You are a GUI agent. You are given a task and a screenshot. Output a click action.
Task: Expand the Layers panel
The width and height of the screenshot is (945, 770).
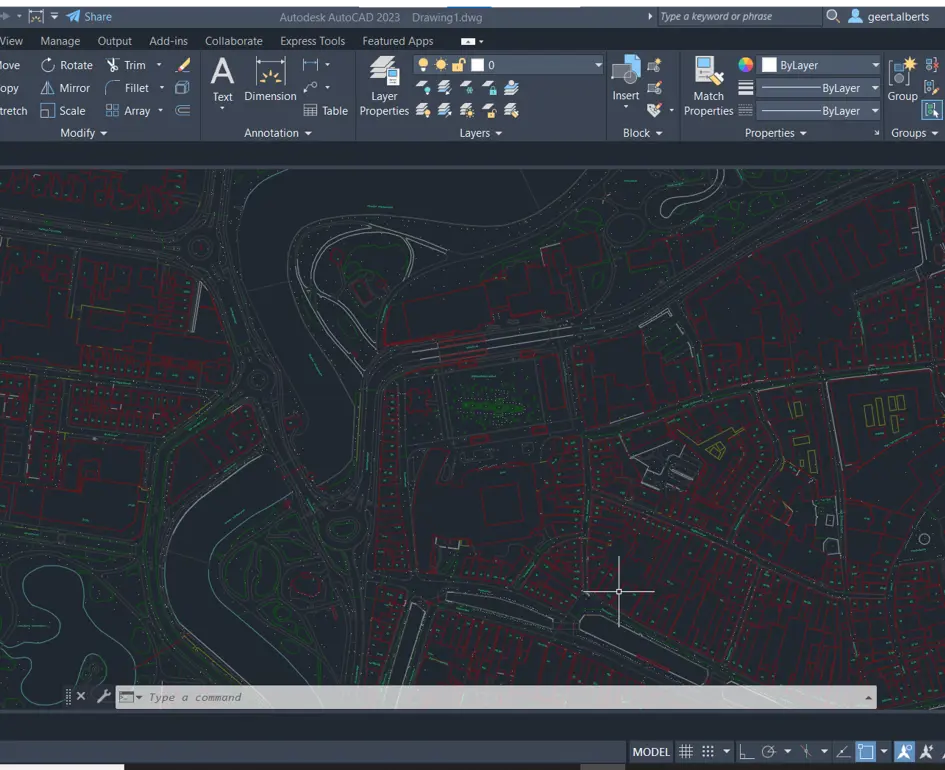click(480, 133)
